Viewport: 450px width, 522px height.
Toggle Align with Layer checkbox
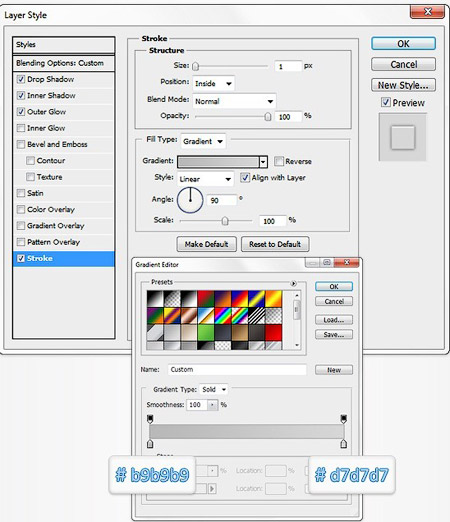coord(245,178)
